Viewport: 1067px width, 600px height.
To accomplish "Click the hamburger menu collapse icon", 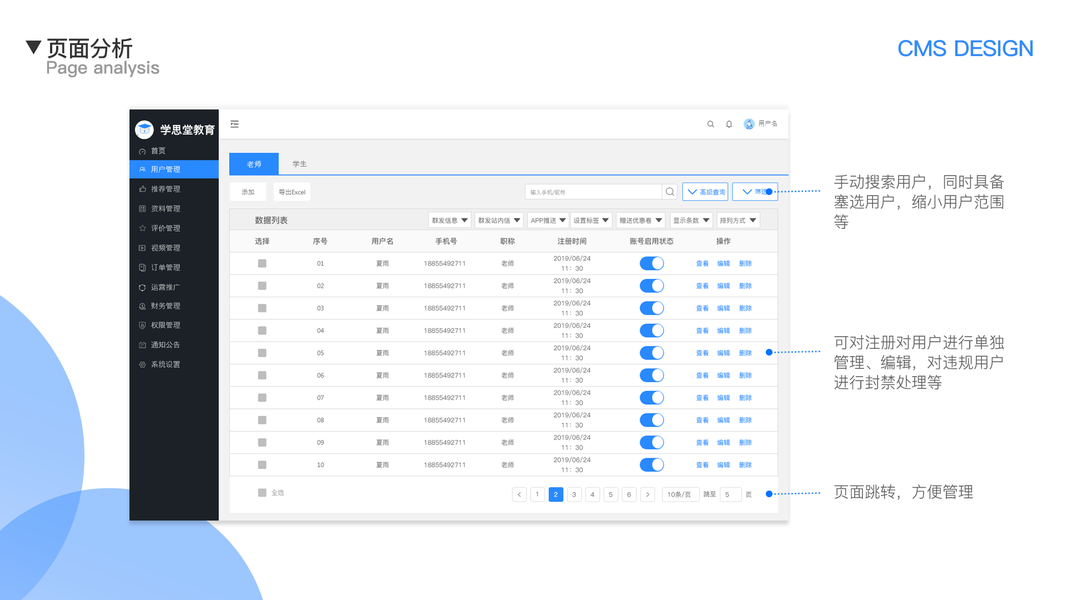I will pyautogui.click(x=235, y=124).
